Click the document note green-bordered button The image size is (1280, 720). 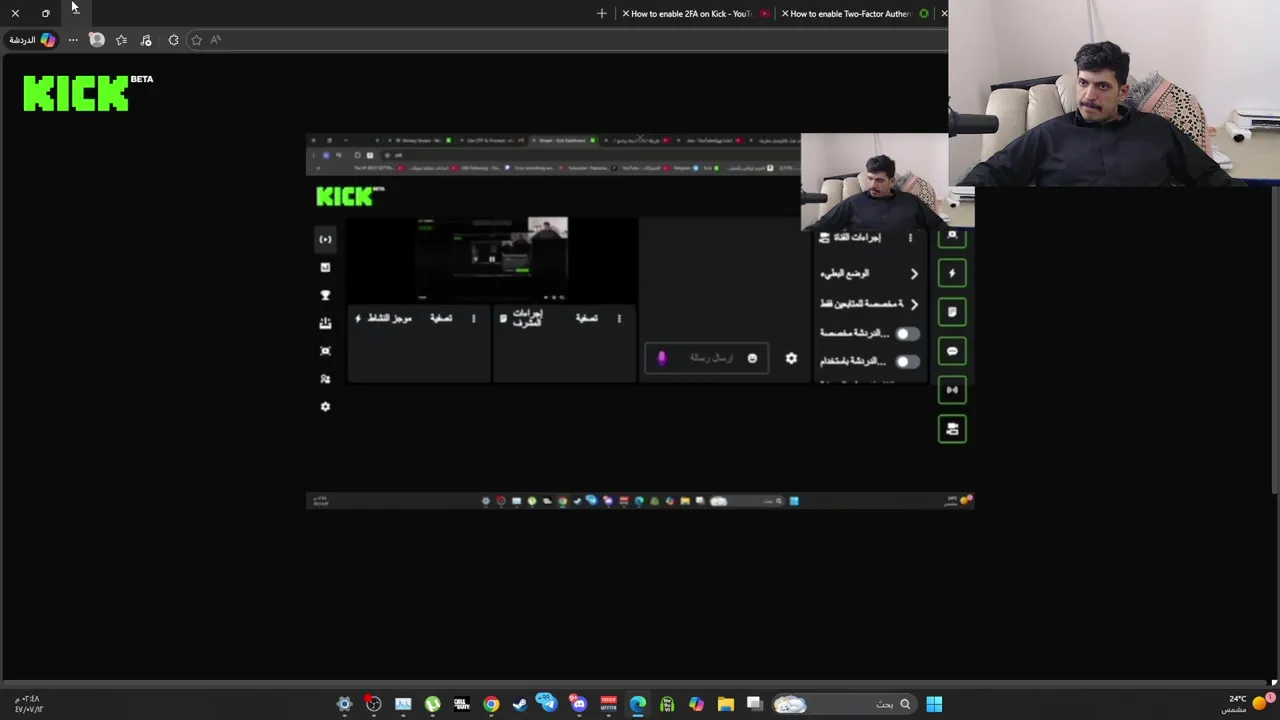[952, 312]
